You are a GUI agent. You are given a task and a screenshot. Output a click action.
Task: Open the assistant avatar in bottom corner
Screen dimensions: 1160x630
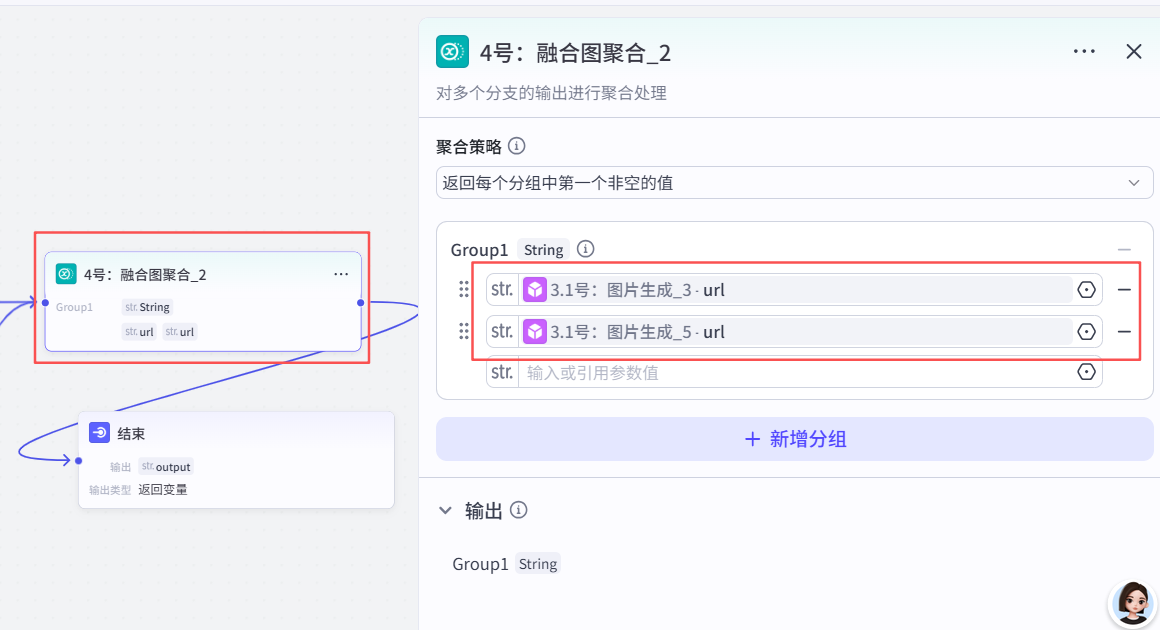pos(1133,603)
